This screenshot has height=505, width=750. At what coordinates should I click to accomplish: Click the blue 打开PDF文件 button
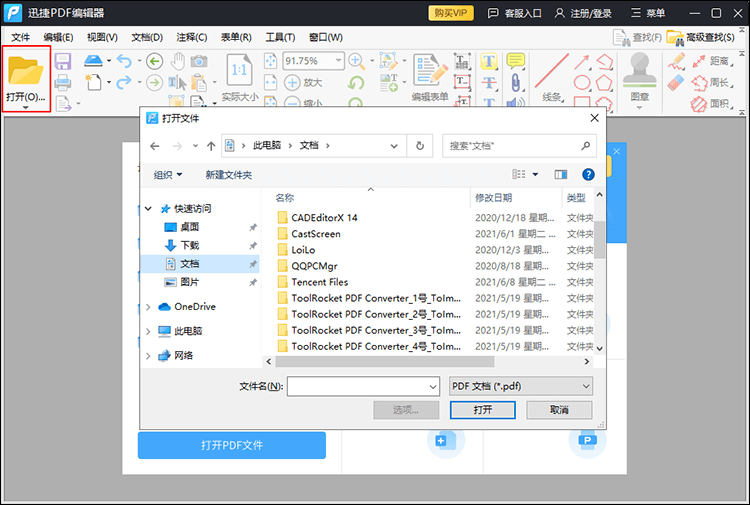click(x=232, y=445)
